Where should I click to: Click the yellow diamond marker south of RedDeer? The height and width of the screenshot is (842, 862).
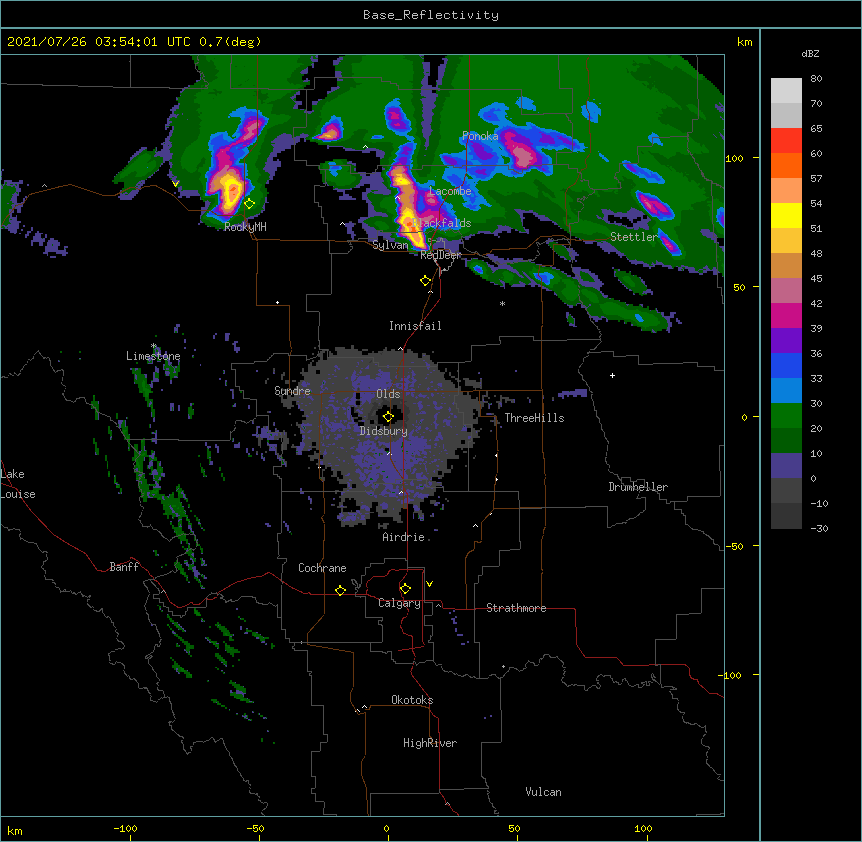[426, 281]
